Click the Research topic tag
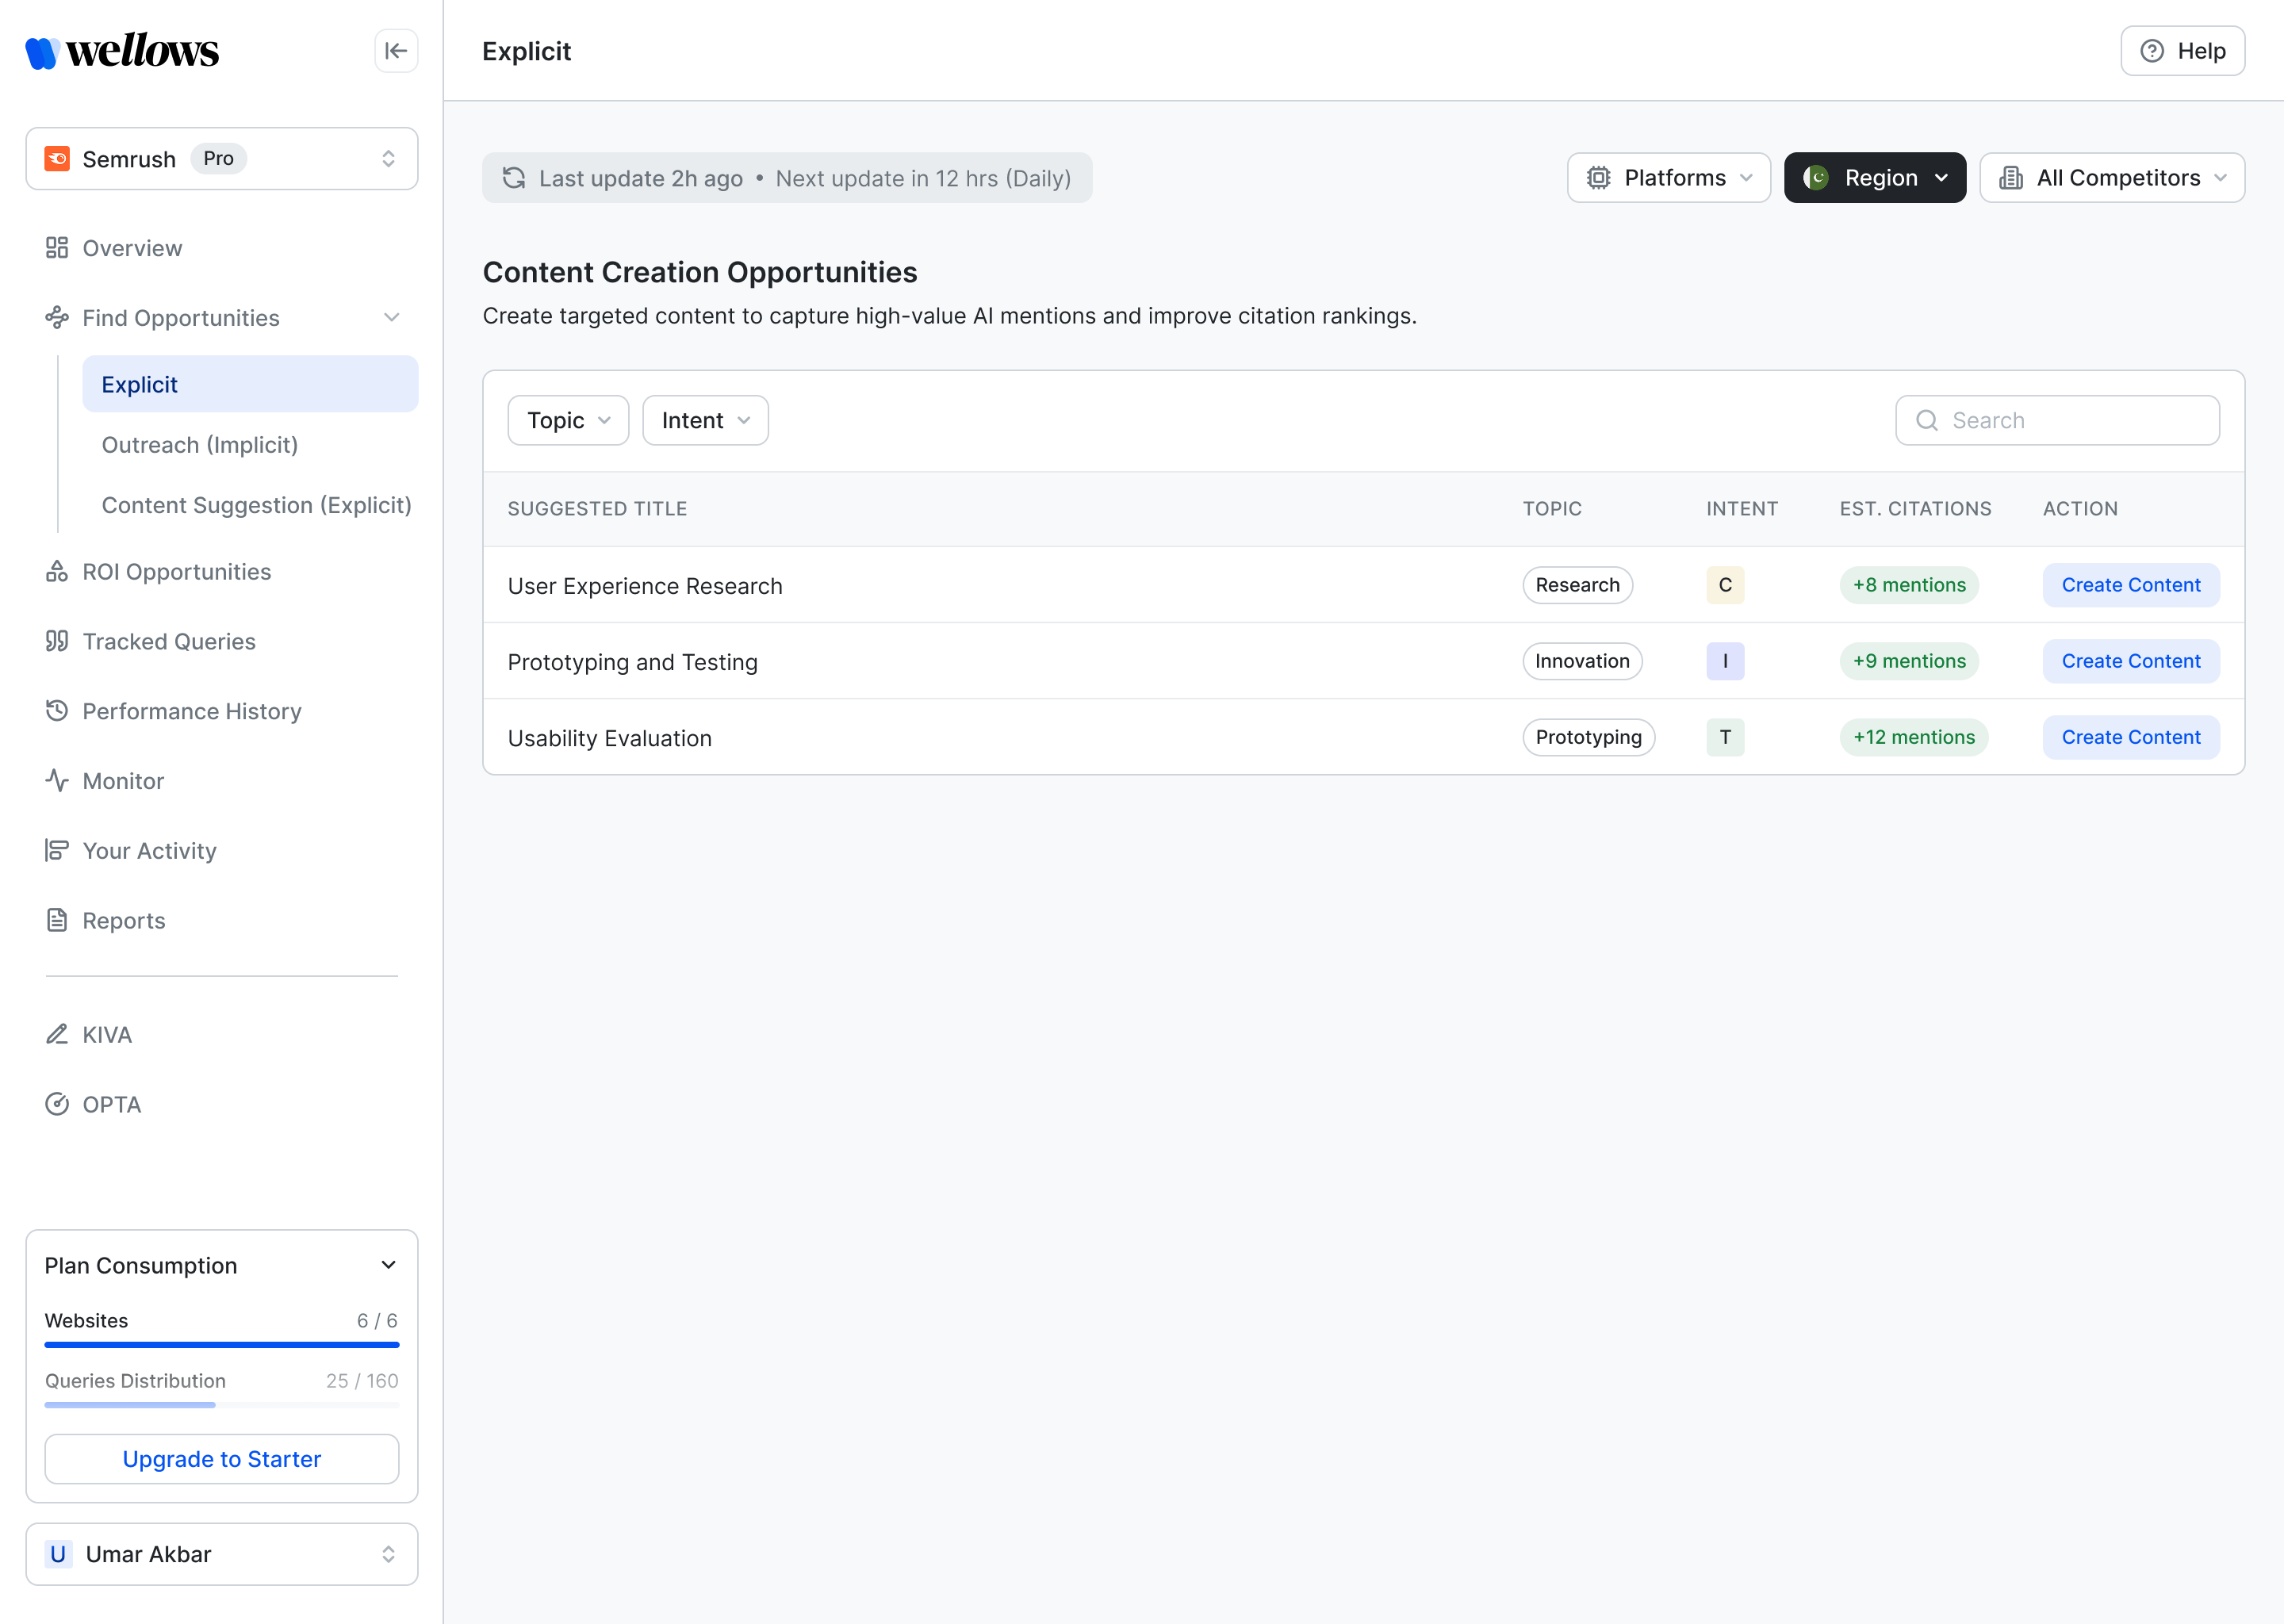The height and width of the screenshot is (1624, 2284). tap(1577, 585)
